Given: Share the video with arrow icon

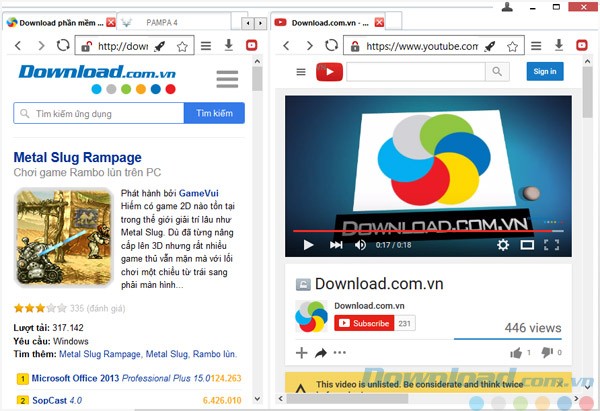Looking at the screenshot, I should [x=321, y=353].
